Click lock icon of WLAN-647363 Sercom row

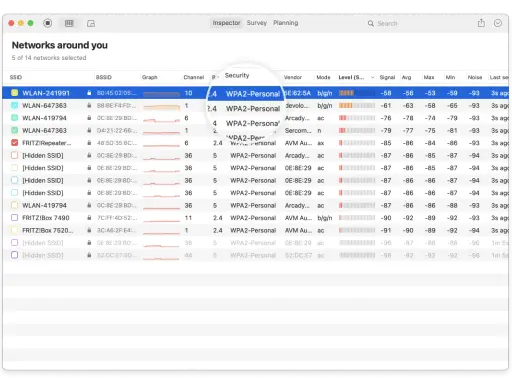89,130
